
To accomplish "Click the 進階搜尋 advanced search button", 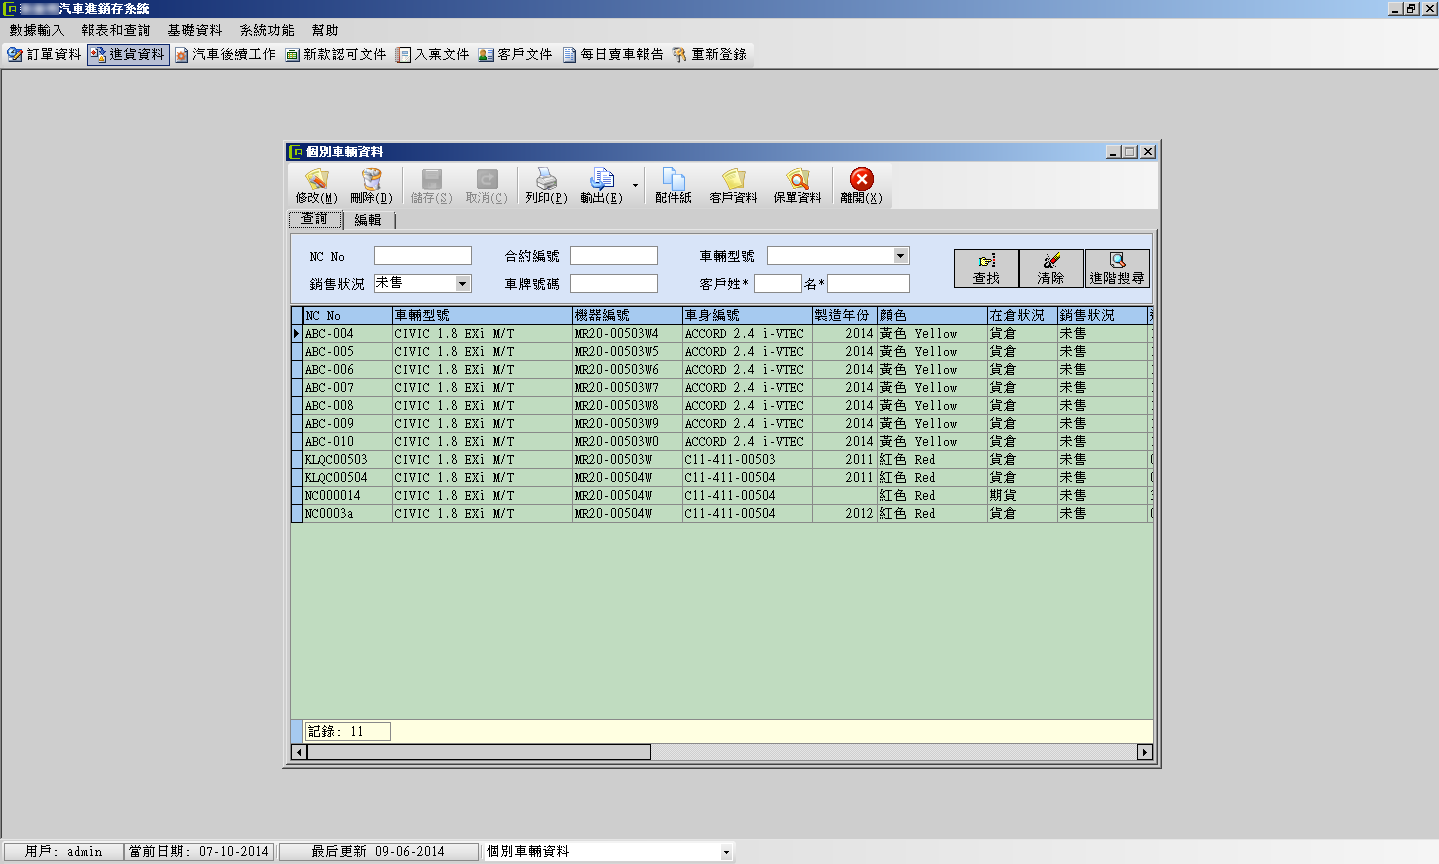I will (x=1116, y=268).
